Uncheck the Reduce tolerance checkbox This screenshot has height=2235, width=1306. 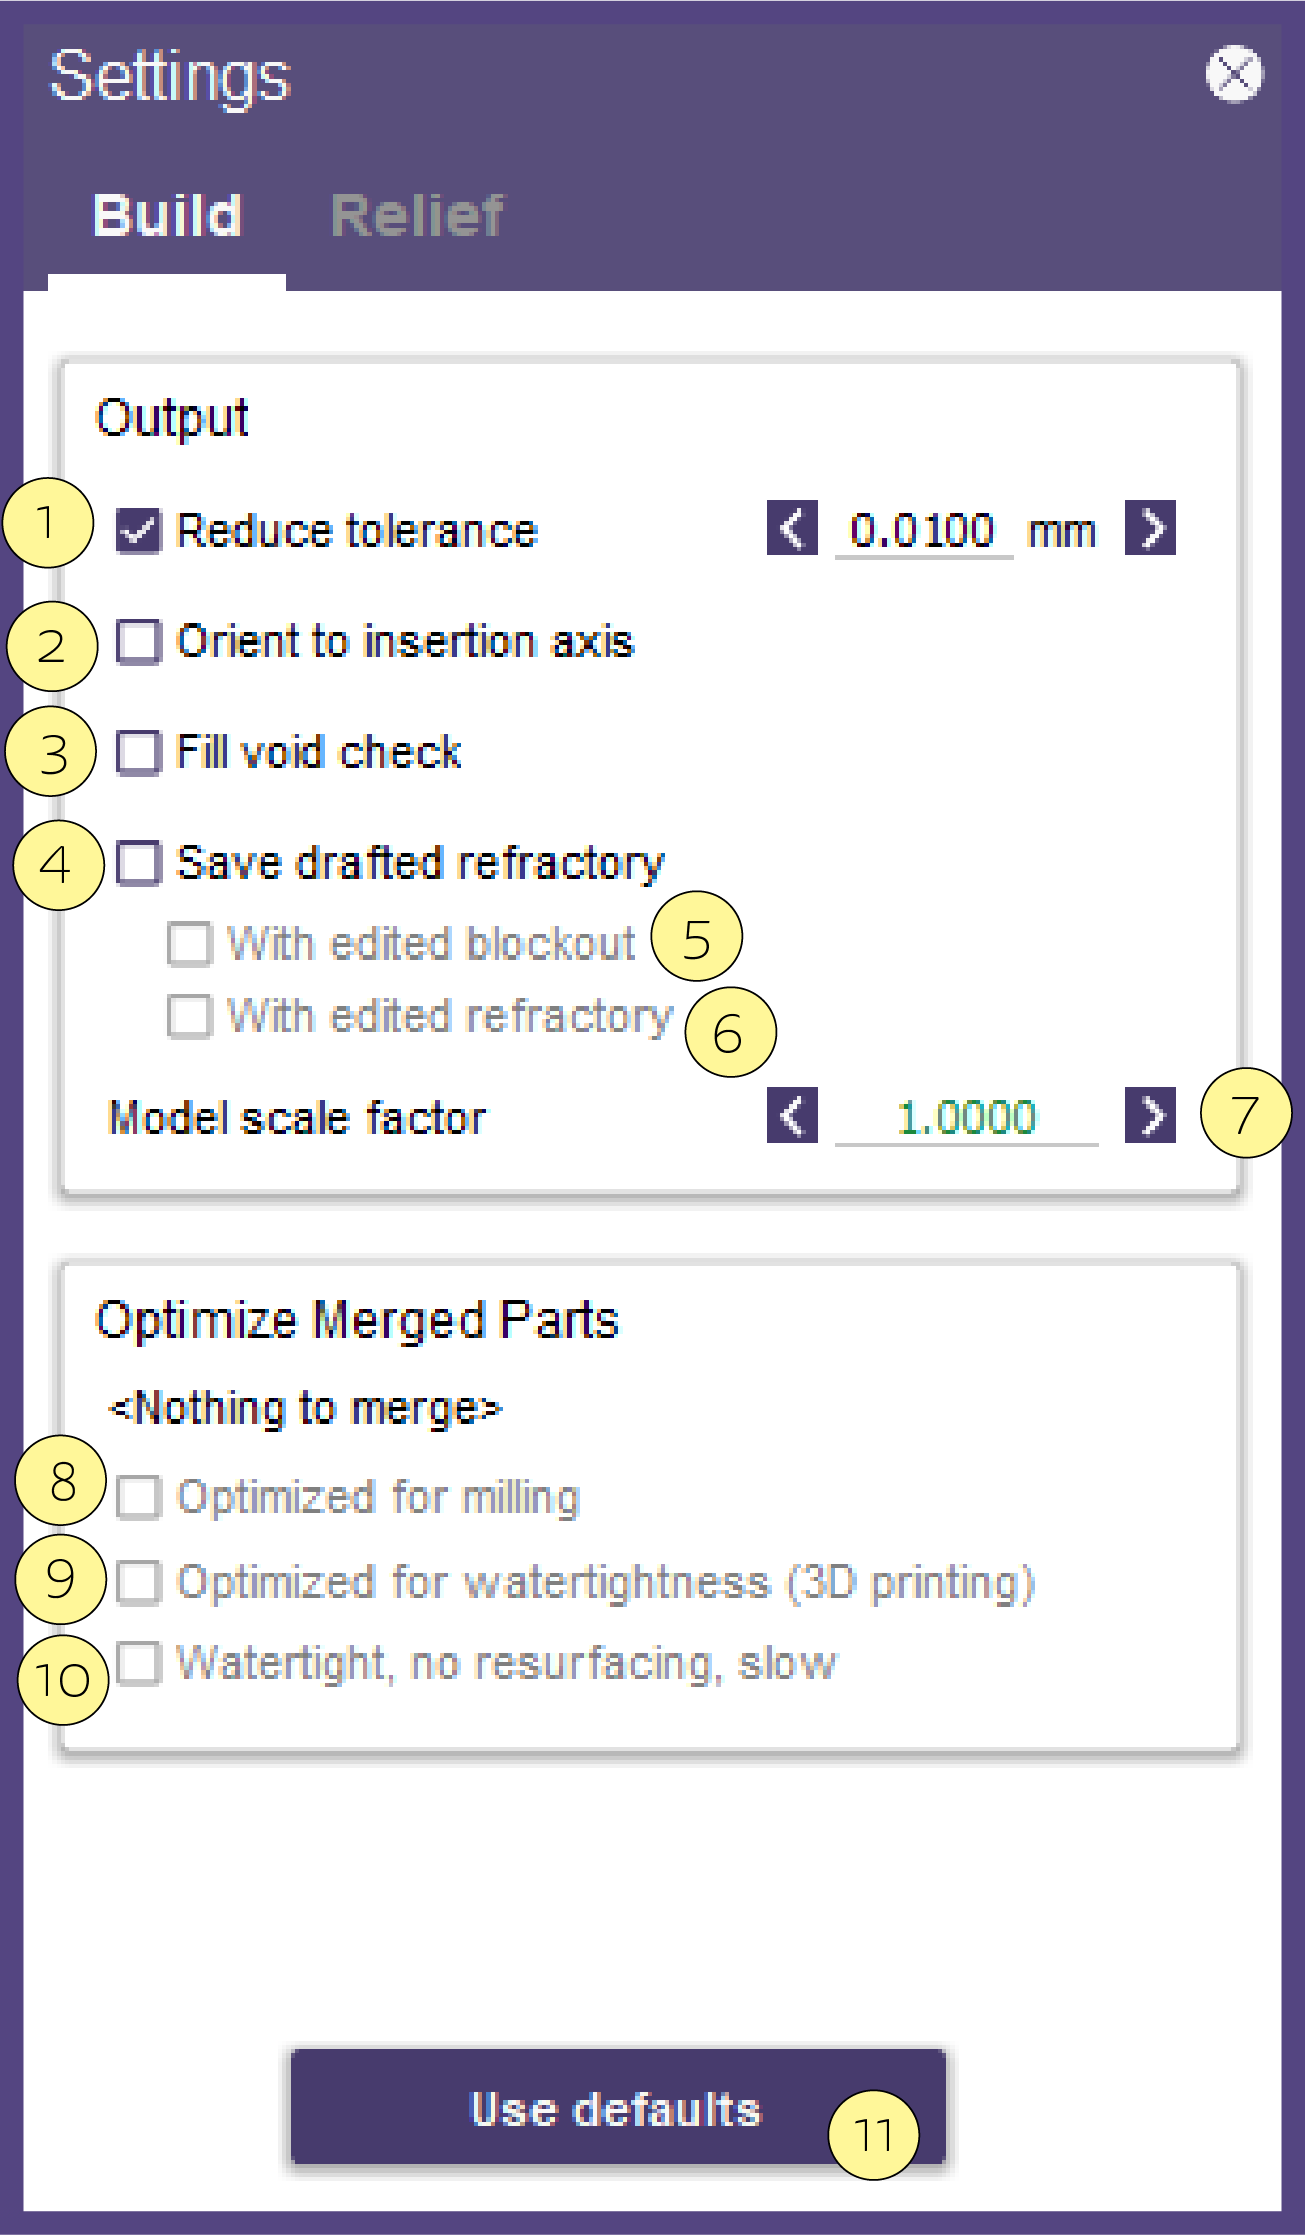point(138,530)
